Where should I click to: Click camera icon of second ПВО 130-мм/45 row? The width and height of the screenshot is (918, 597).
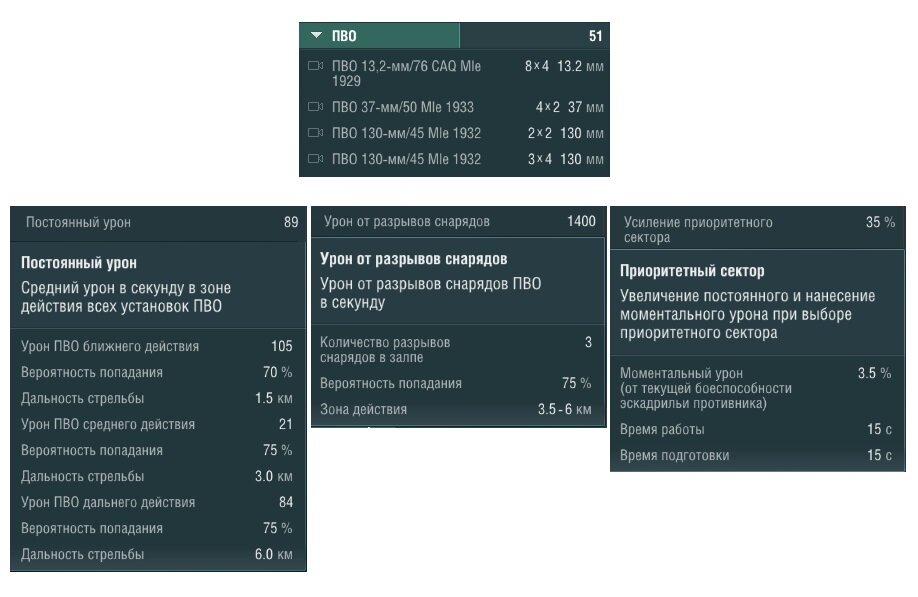click(x=316, y=159)
